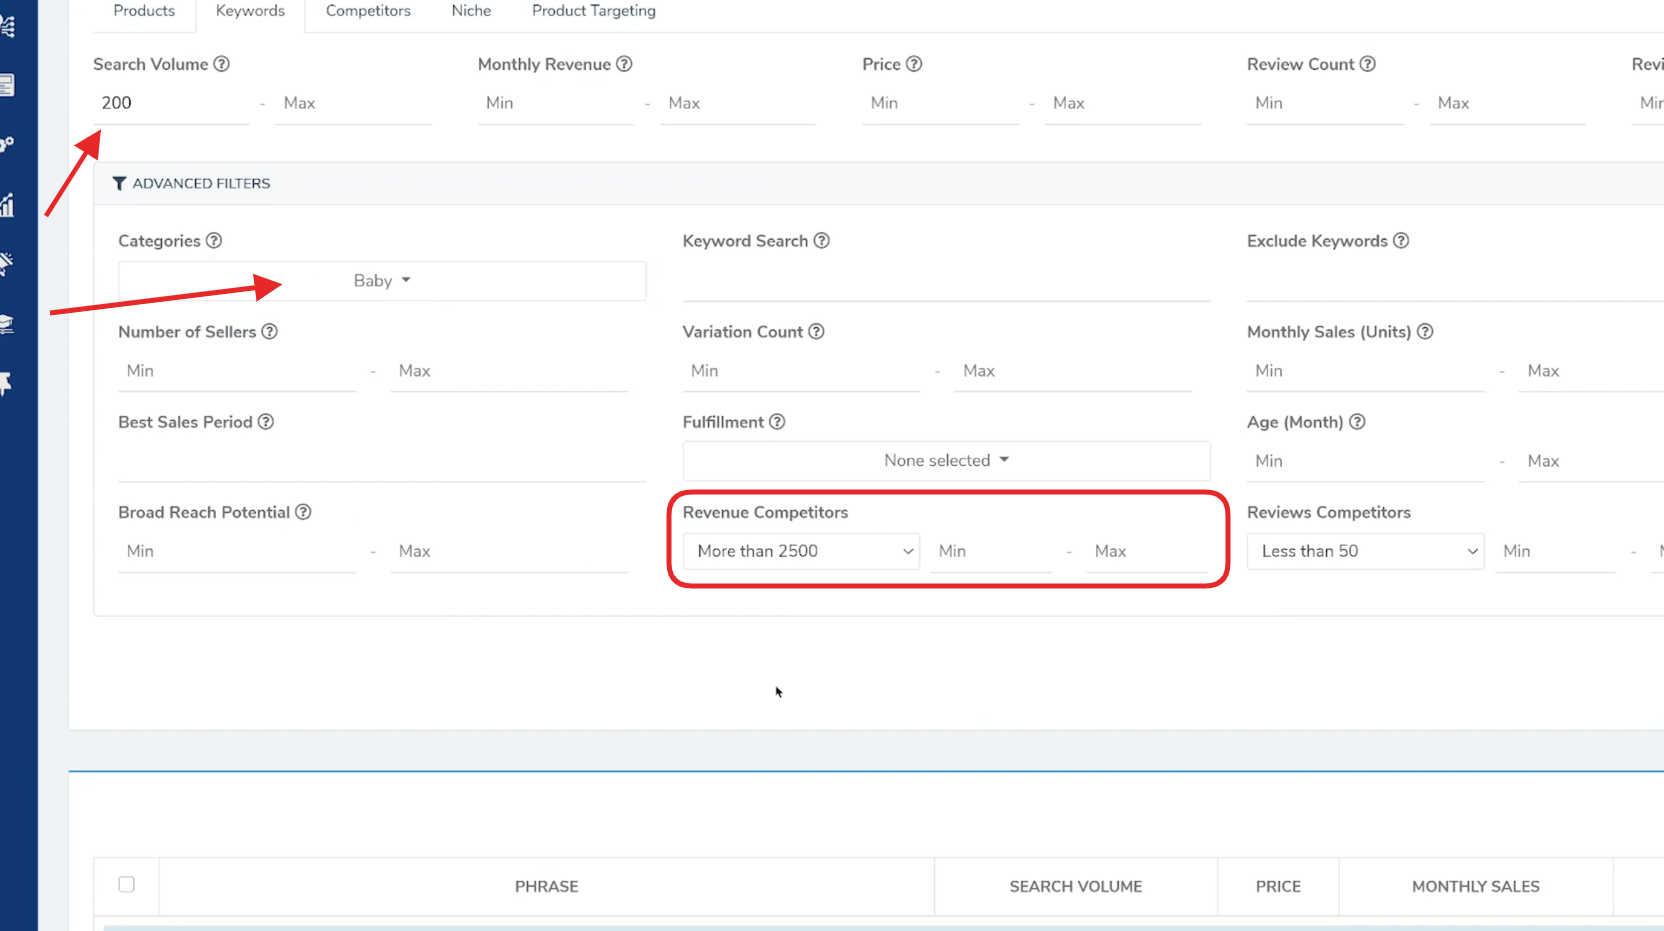The image size is (1664, 931).
Task: Open the Price help tooltip icon
Action: click(914, 64)
